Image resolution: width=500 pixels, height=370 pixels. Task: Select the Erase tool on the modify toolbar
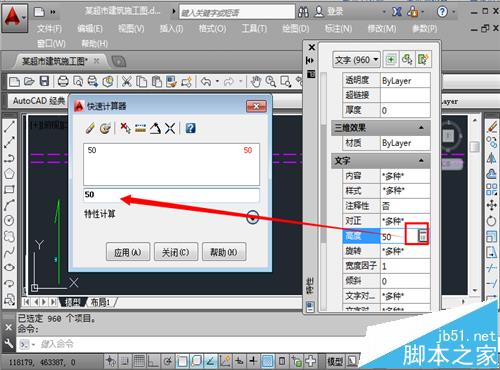click(492, 127)
